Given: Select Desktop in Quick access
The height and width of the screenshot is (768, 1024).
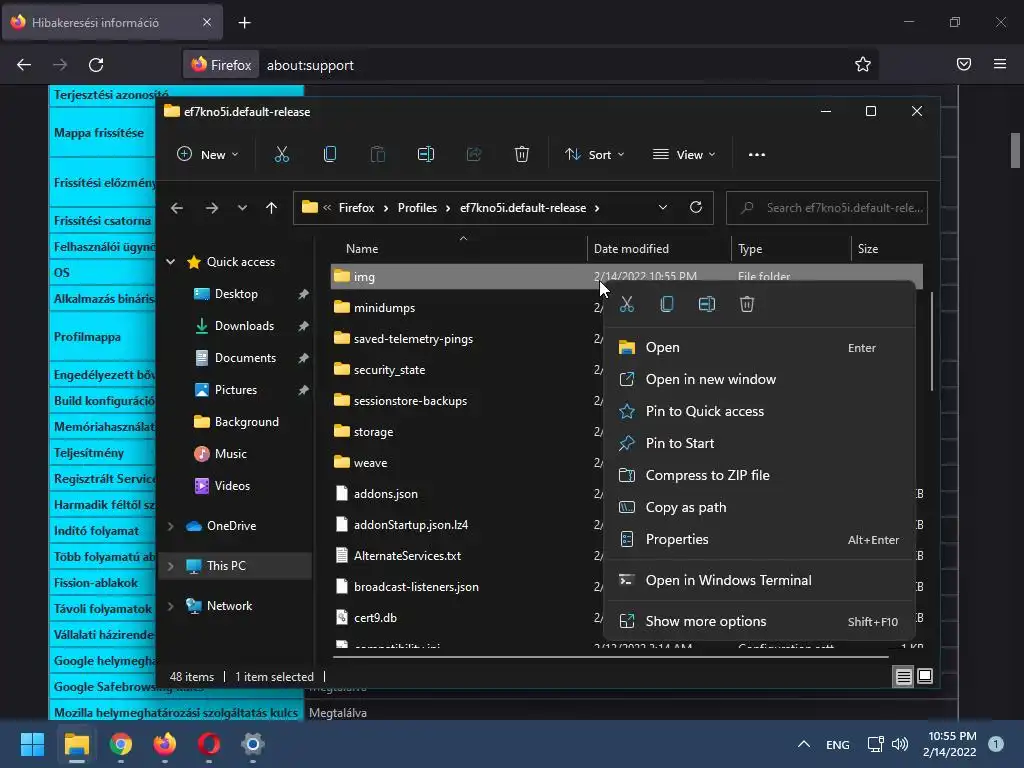Looking at the screenshot, I should [236, 294].
